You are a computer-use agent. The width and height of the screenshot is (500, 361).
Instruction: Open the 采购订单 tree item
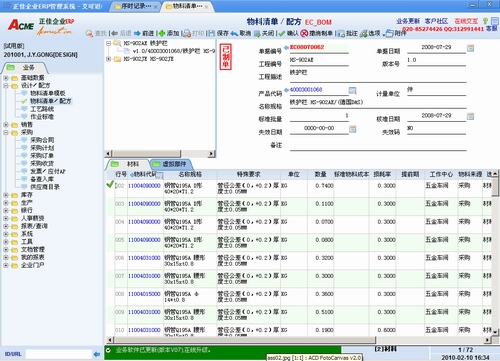pyautogui.click(x=42, y=156)
